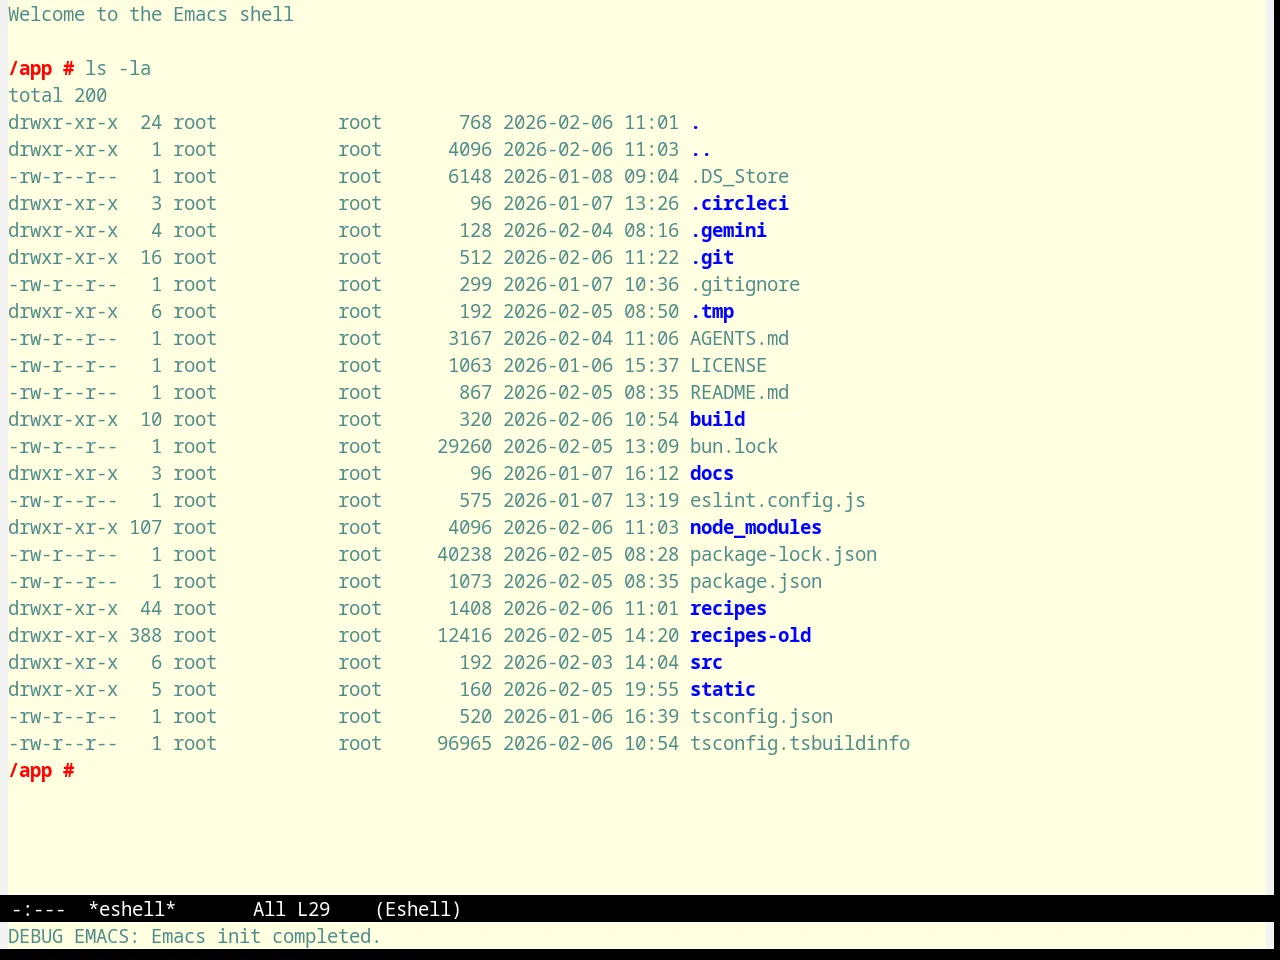Click the tsconfig.json file name

coord(761,717)
